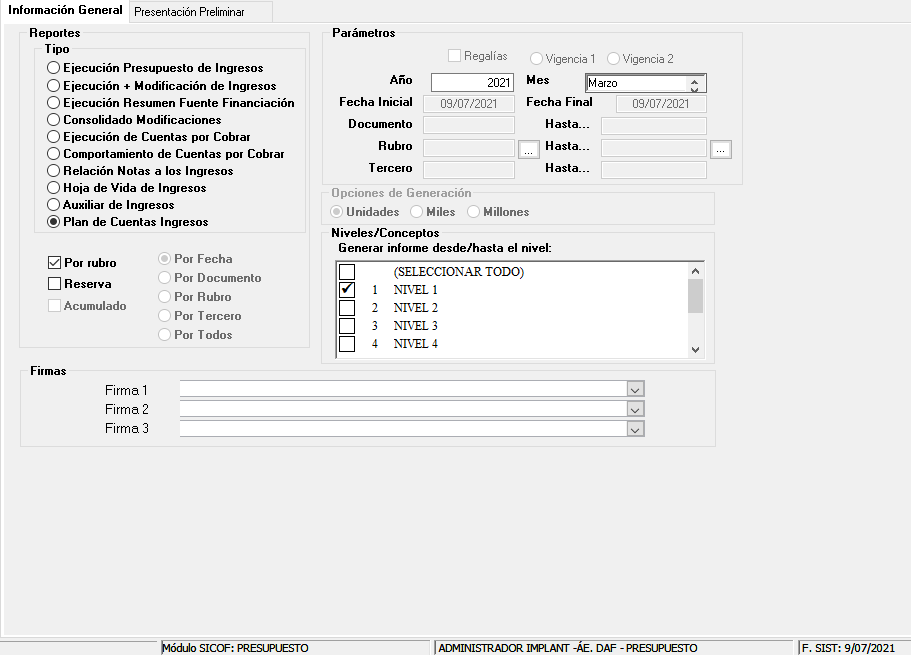Open the Firma 2 dropdown list
Viewport: 911px width, 655px height.
point(635,409)
